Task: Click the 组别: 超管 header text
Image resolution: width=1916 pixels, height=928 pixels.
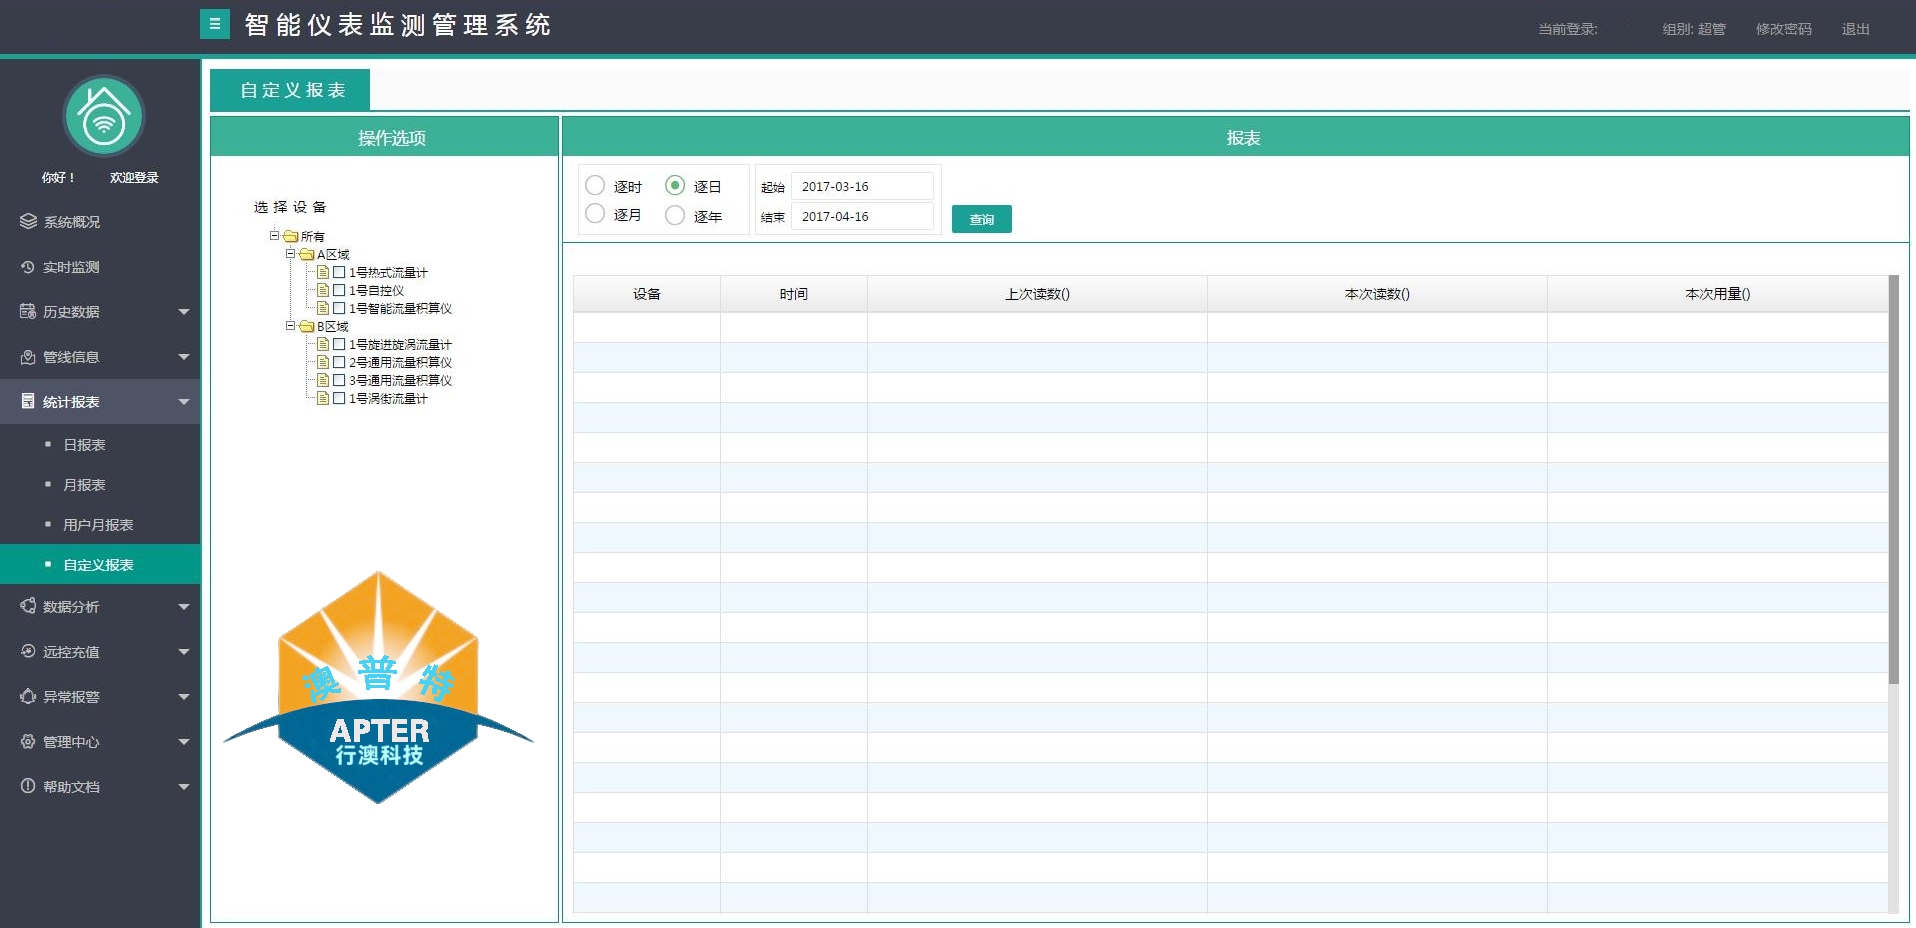Action: (x=1693, y=29)
